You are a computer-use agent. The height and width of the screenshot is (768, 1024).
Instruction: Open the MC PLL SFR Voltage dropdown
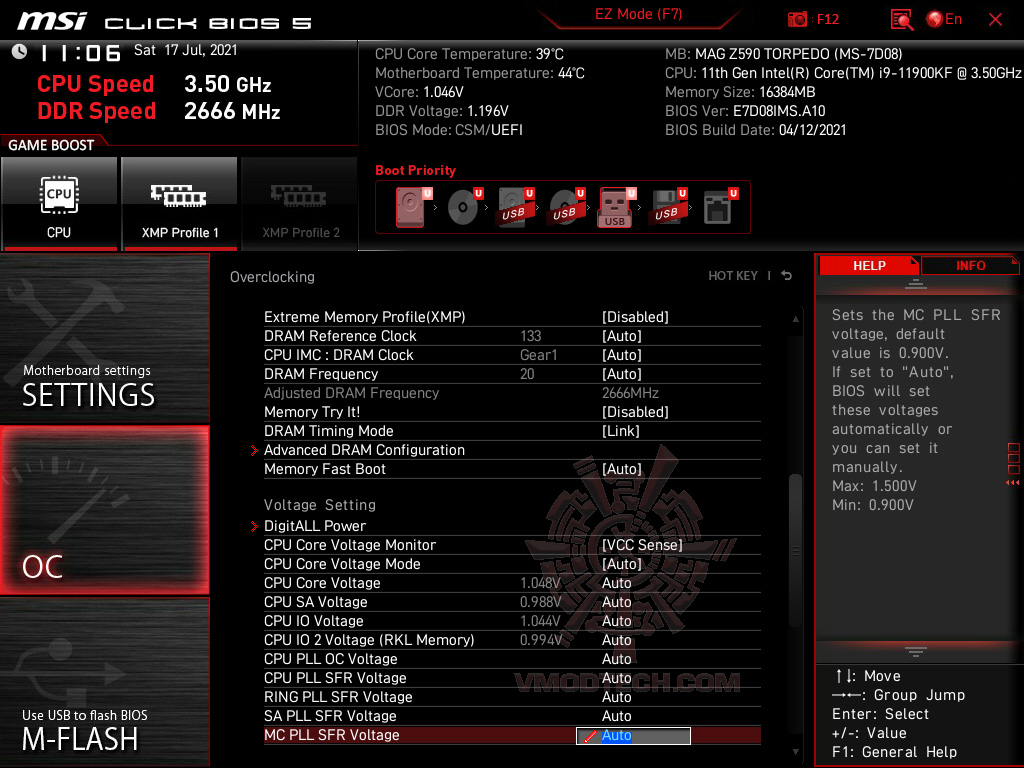(x=632, y=735)
